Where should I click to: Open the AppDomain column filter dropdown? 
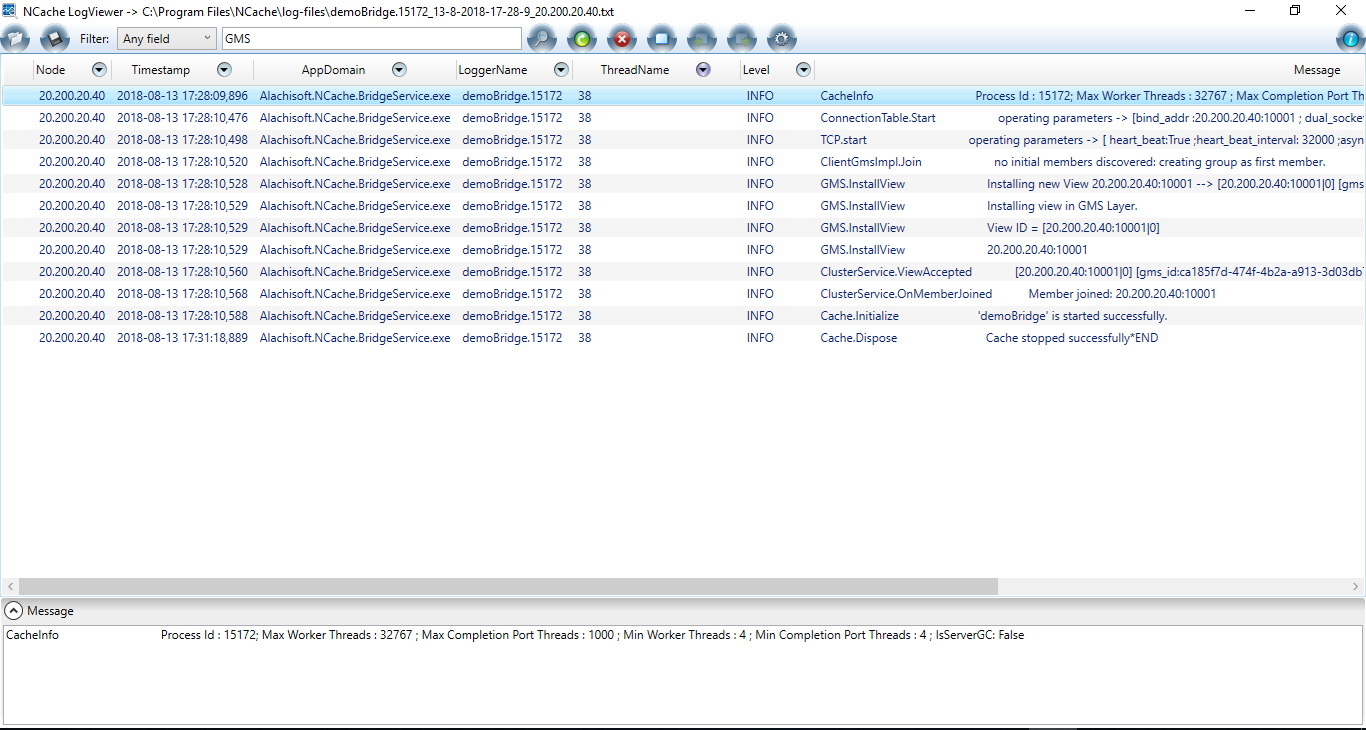399,70
